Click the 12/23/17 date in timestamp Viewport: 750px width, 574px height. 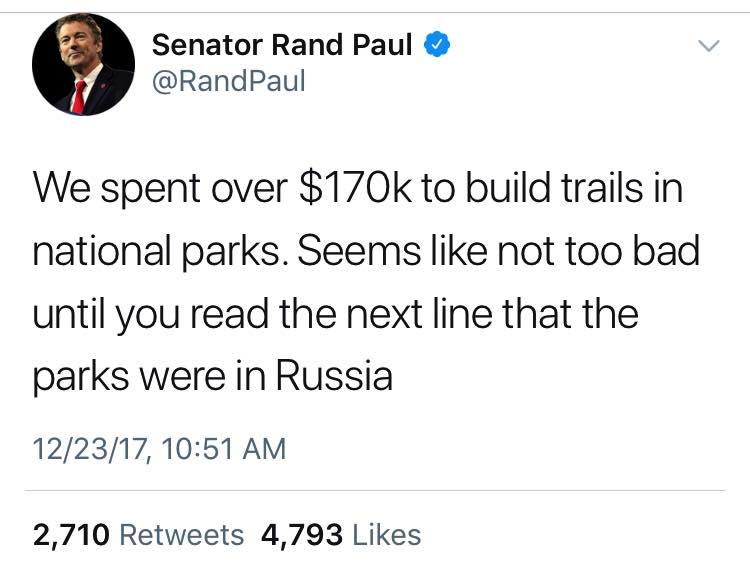(x=90, y=449)
